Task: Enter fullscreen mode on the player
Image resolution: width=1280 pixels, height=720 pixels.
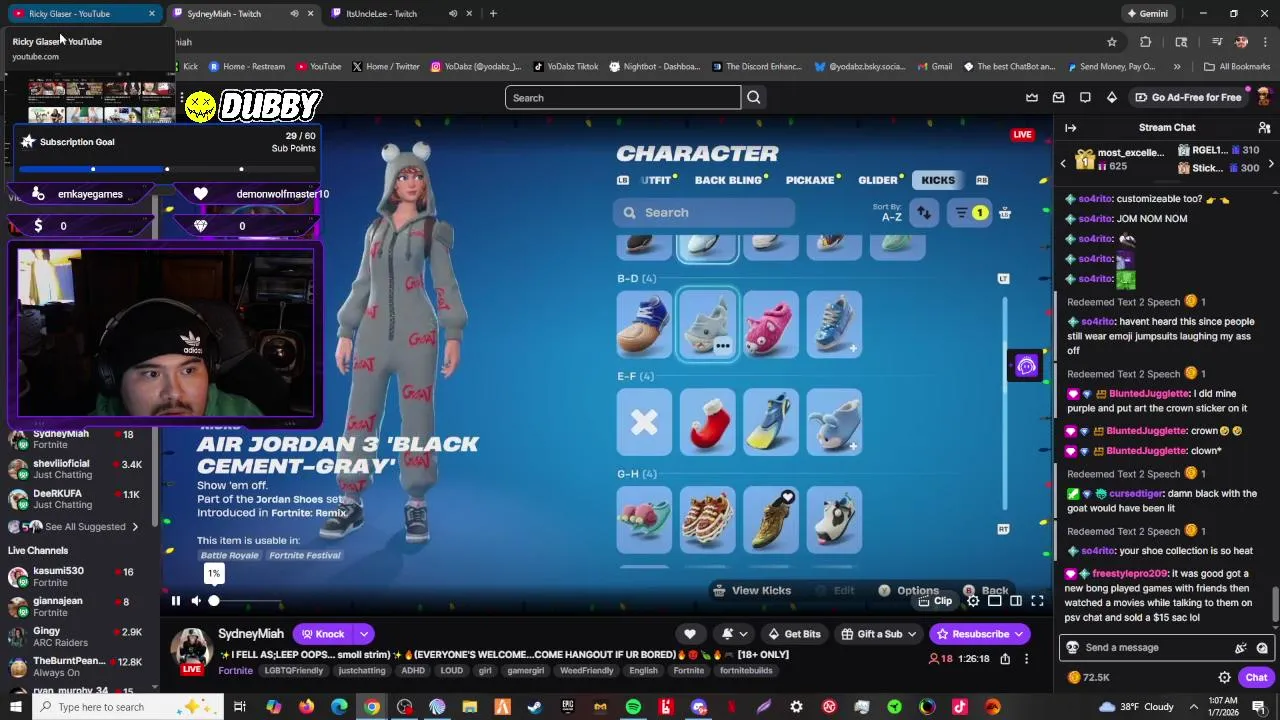Action: [x=1037, y=601]
